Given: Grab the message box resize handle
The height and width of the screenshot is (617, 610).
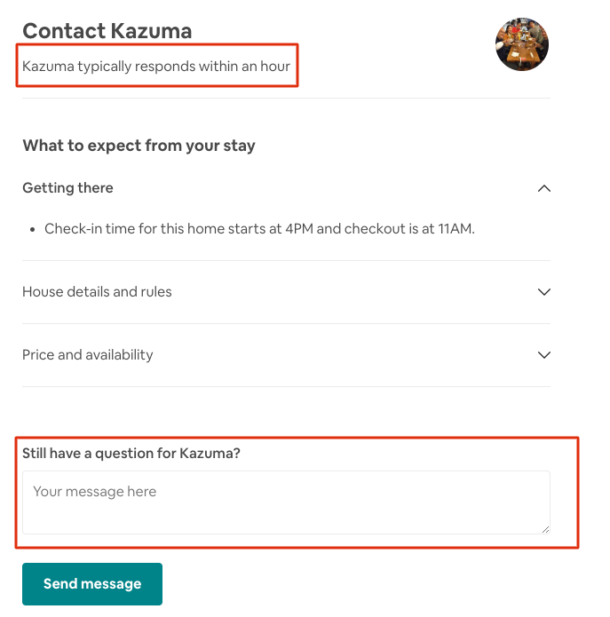Looking at the screenshot, I should coord(545,529).
